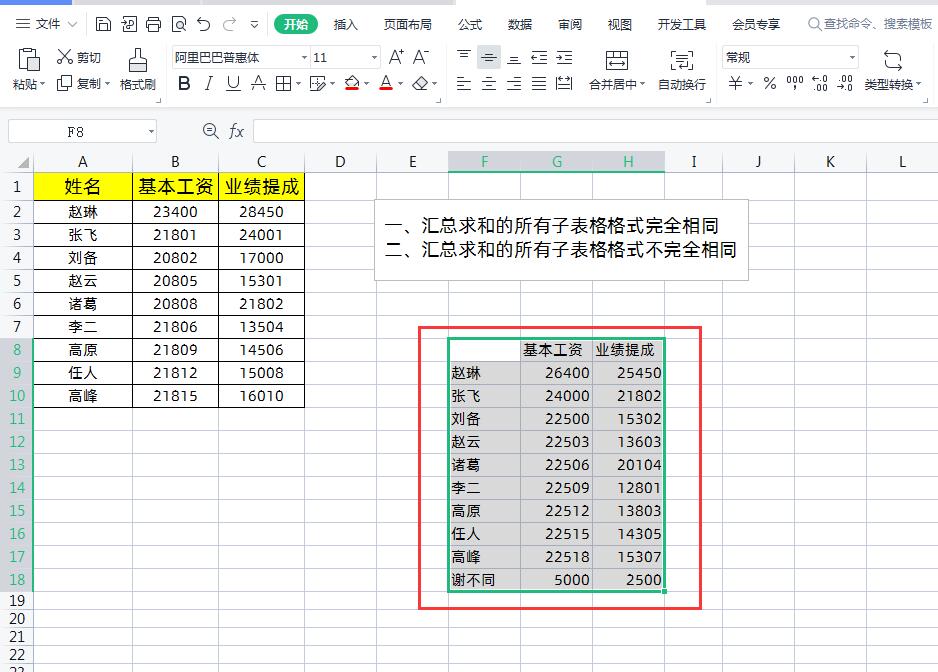Apply thousands separator format
938x672 pixels.
click(795, 83)
